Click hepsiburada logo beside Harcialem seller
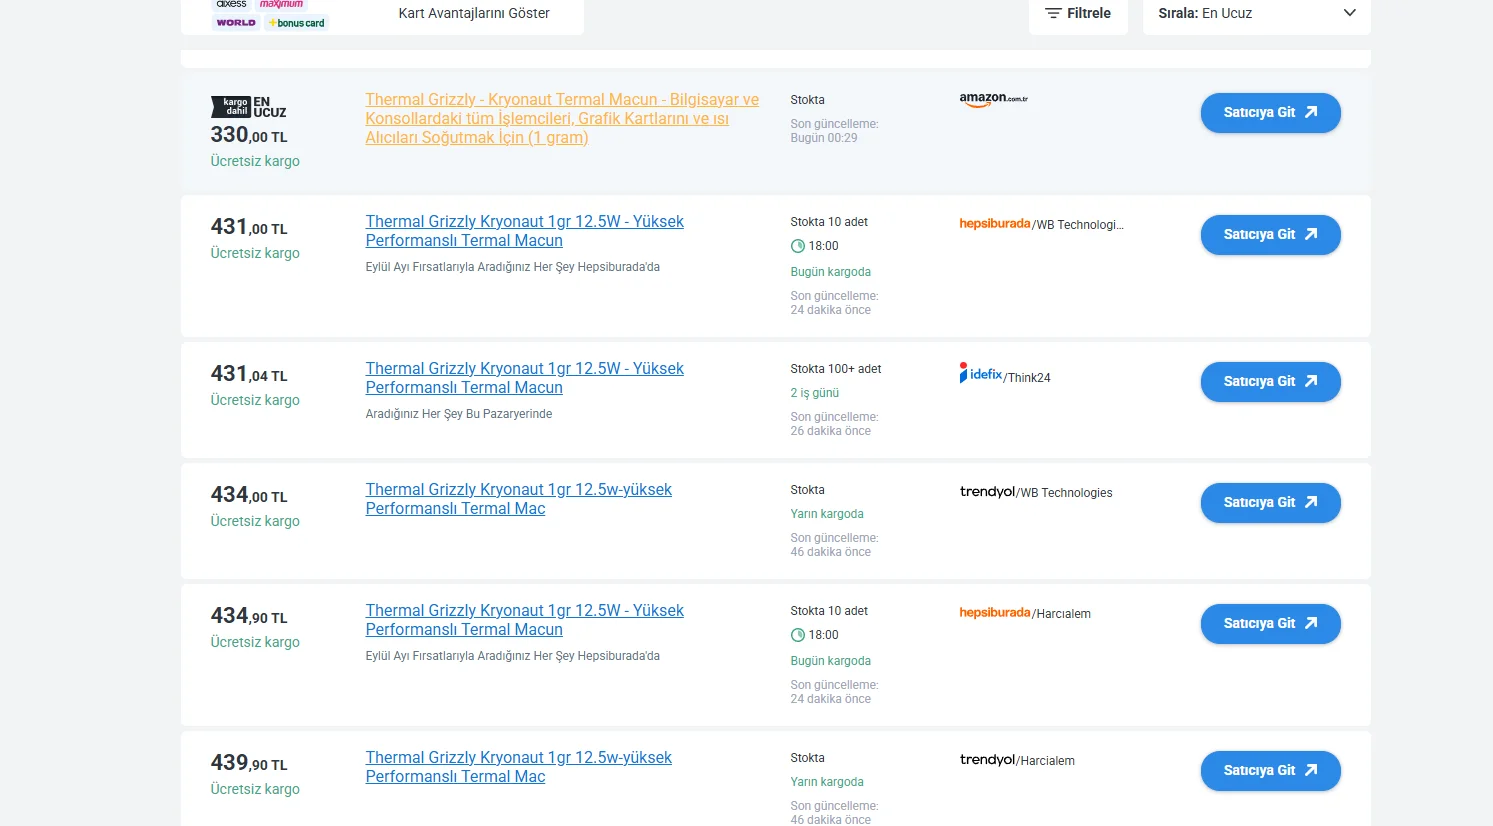 pyautogui.click(x=994, y=613)
